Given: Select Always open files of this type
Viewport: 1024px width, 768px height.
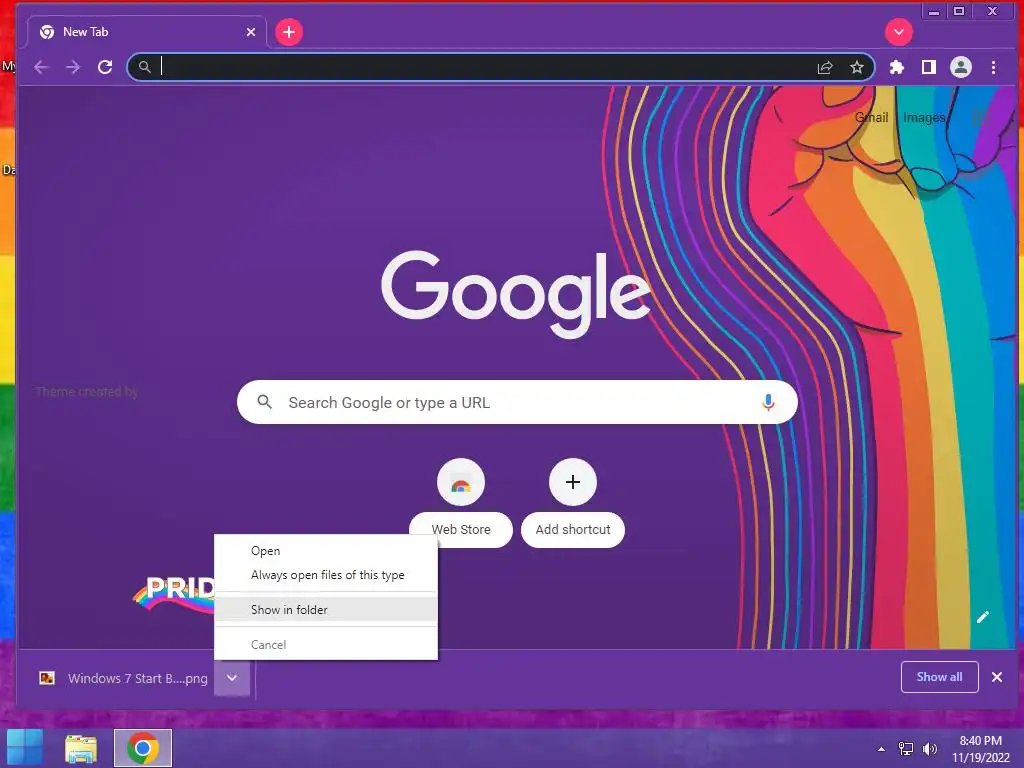Looking at the screenshot, I should point(326,575).
